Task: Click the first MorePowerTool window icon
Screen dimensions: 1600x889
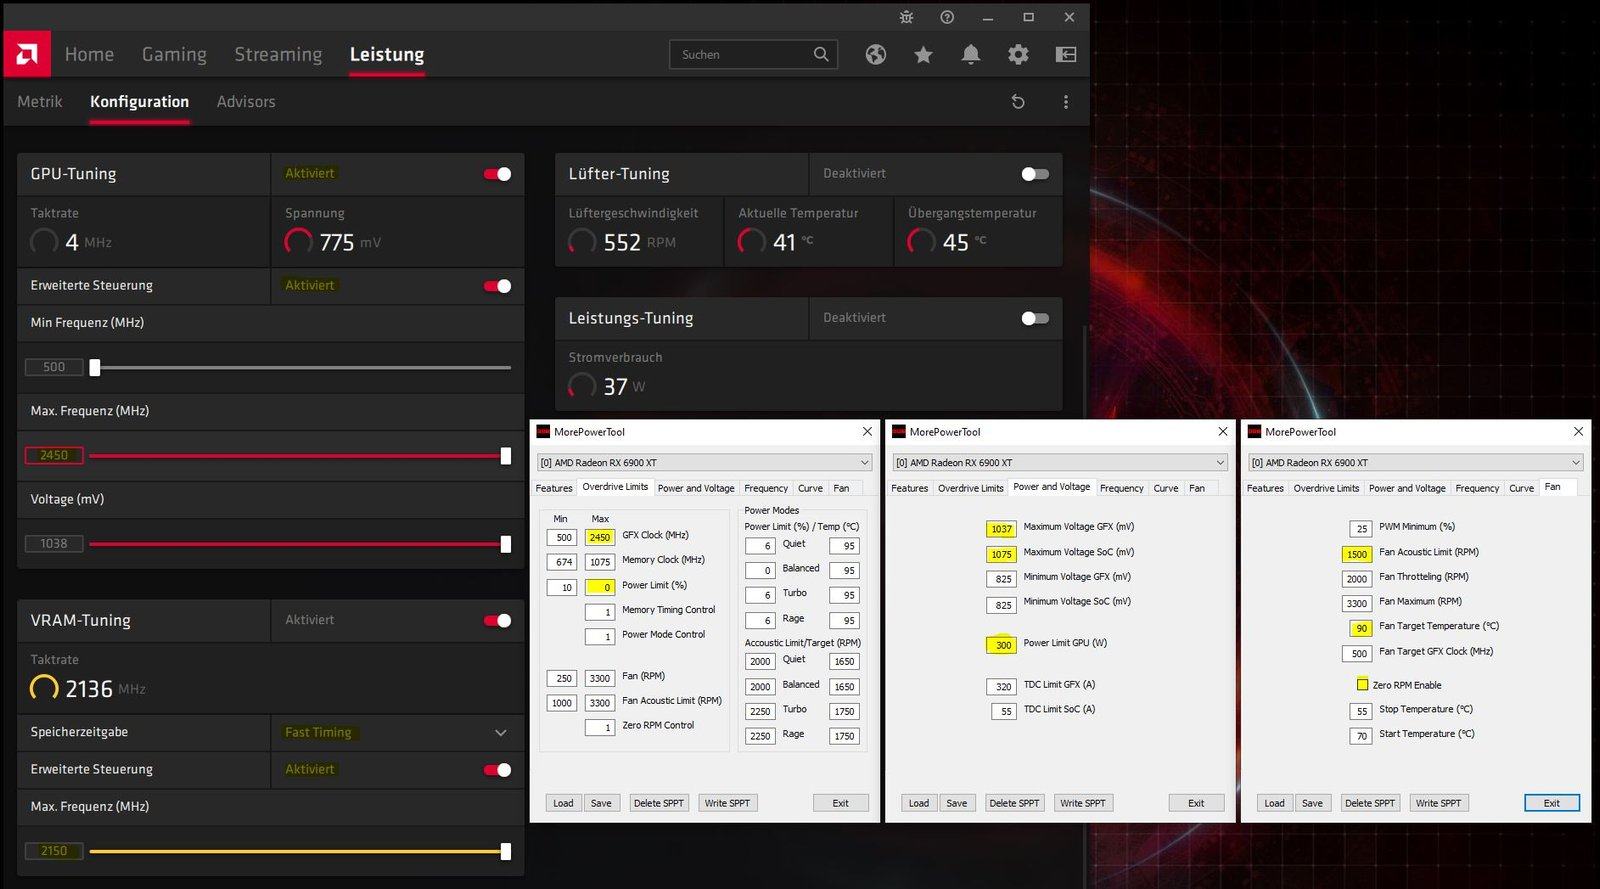Action: pyautogui.click(x=543, y=432)
